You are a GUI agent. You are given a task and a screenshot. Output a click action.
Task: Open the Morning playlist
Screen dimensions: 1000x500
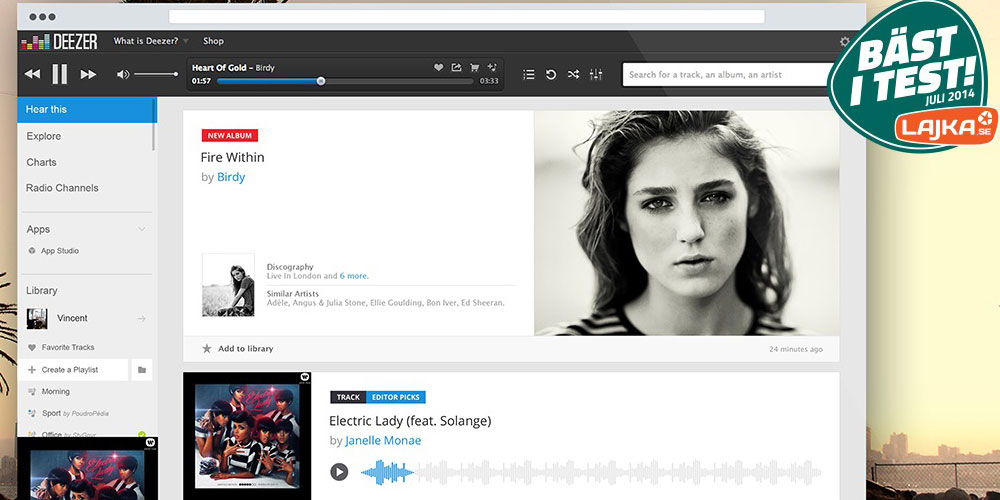point(55,392)
